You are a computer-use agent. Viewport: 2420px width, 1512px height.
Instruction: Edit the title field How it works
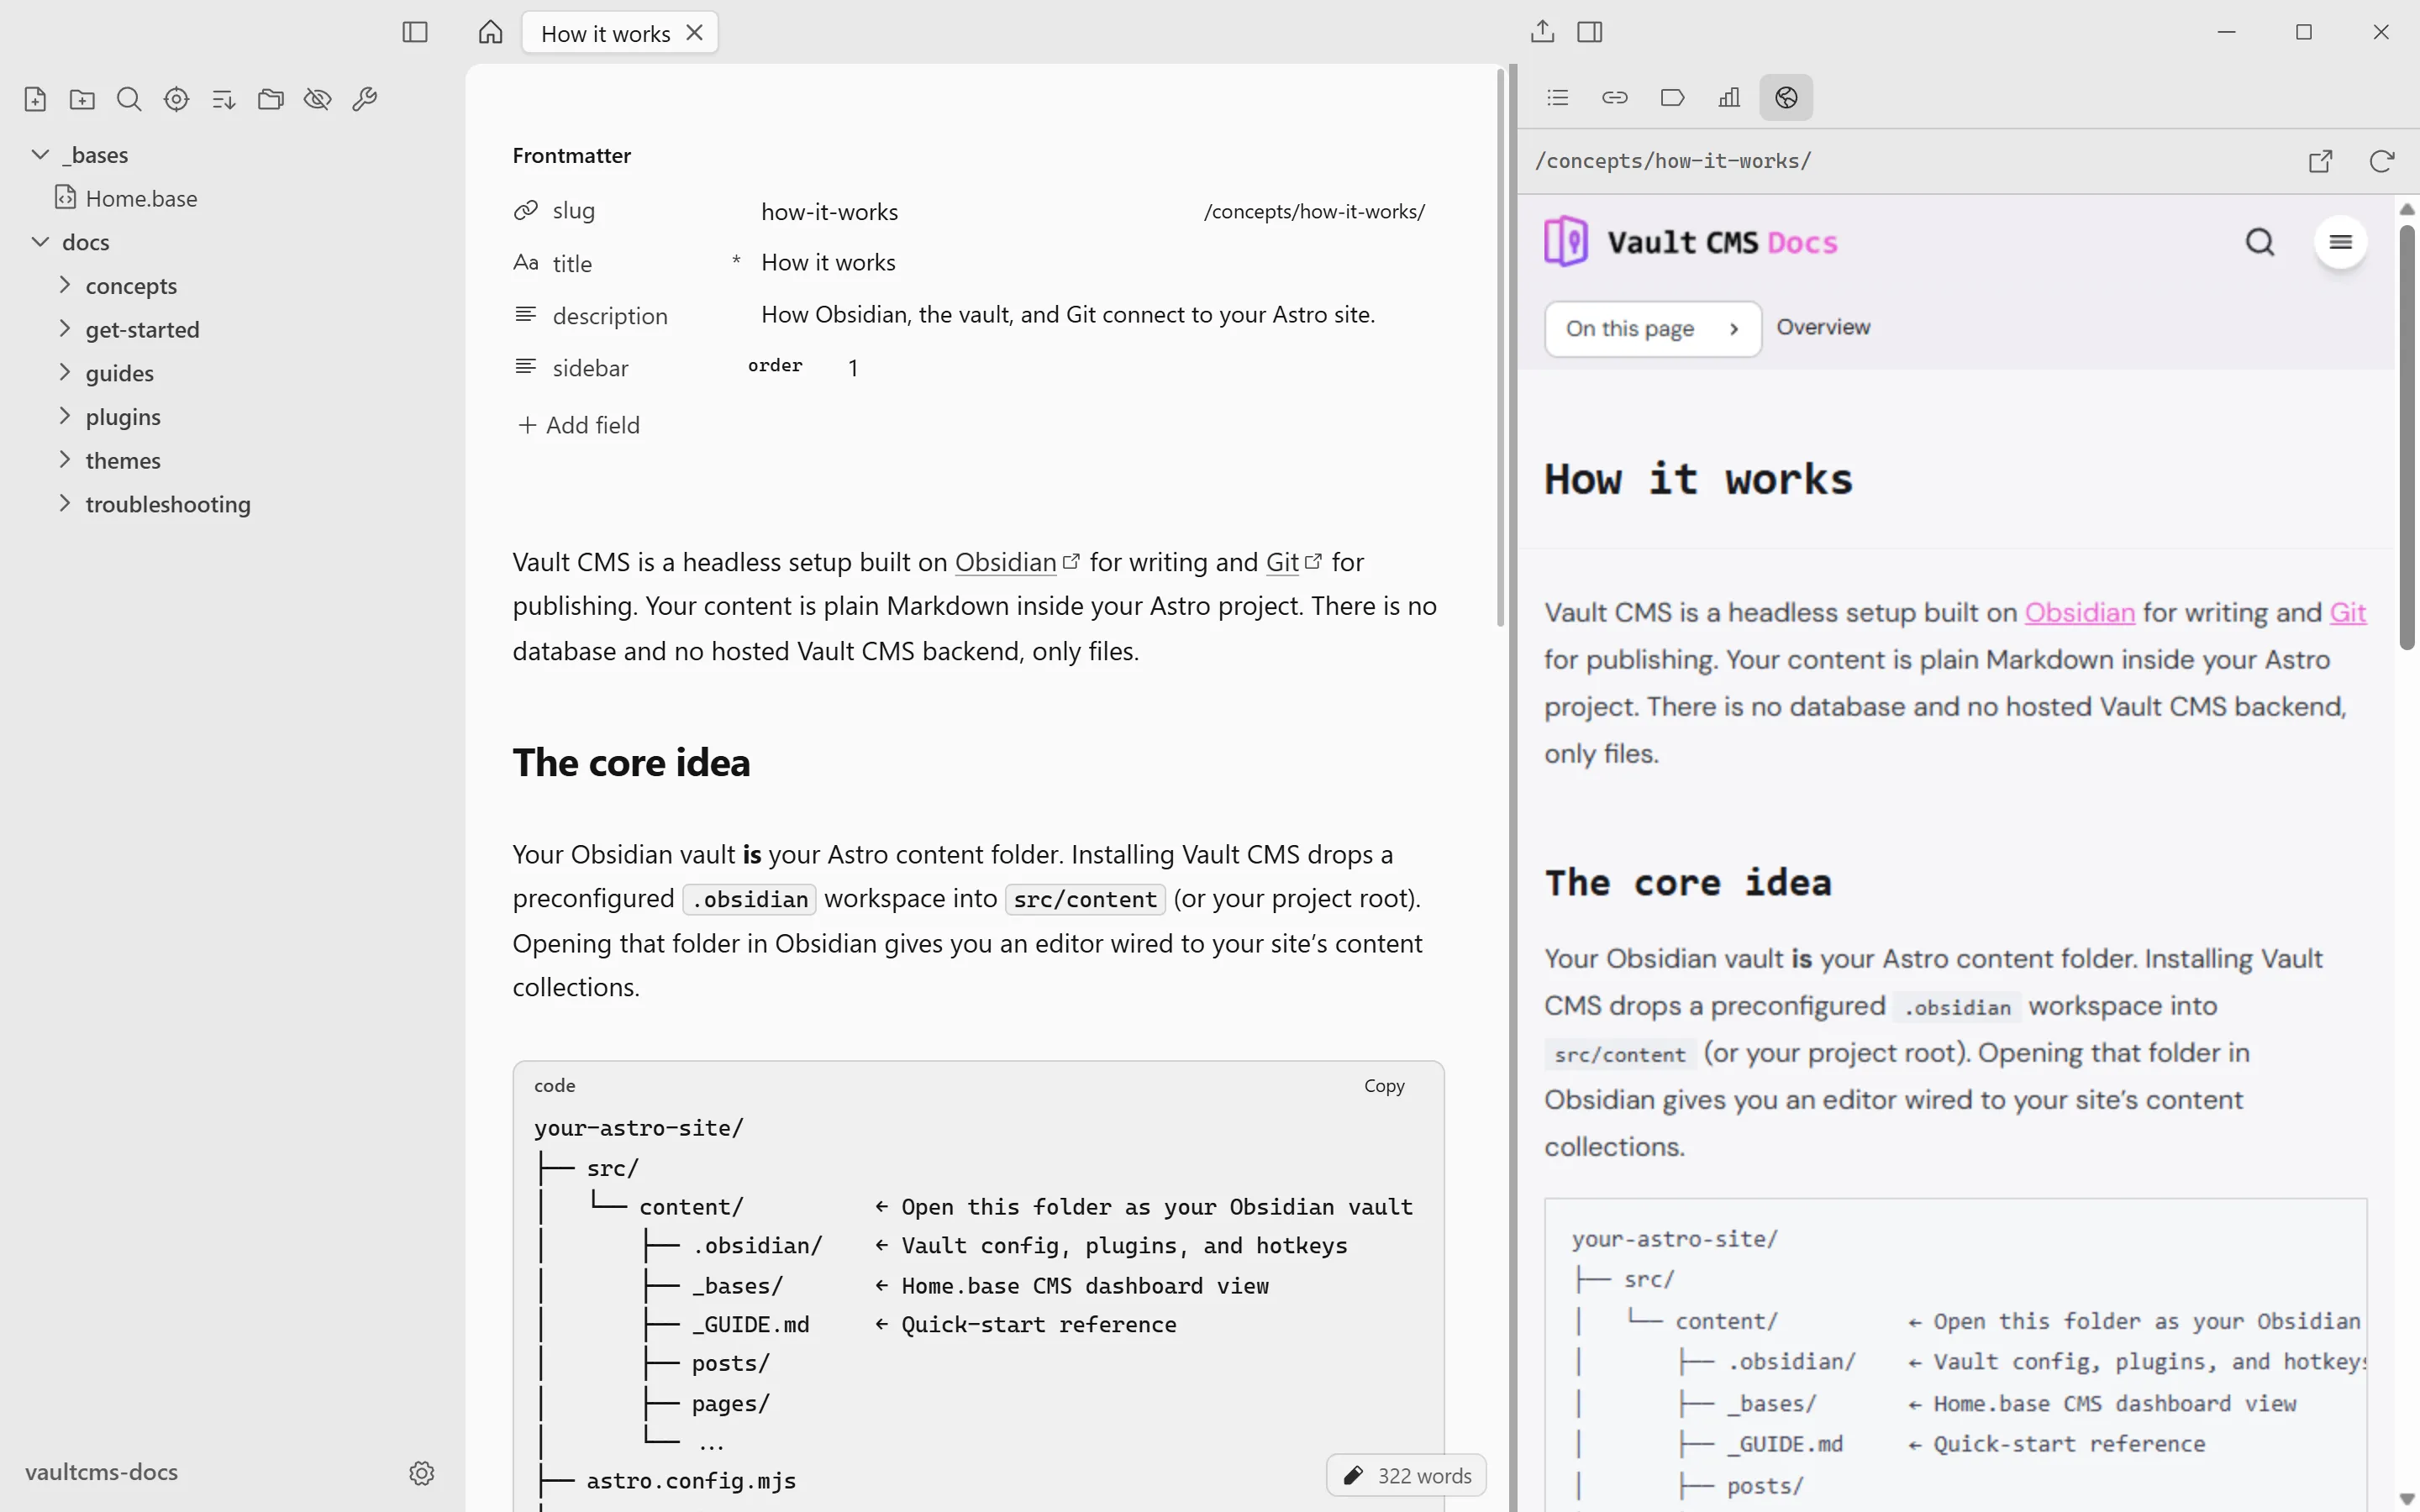[x=828, y=262]
